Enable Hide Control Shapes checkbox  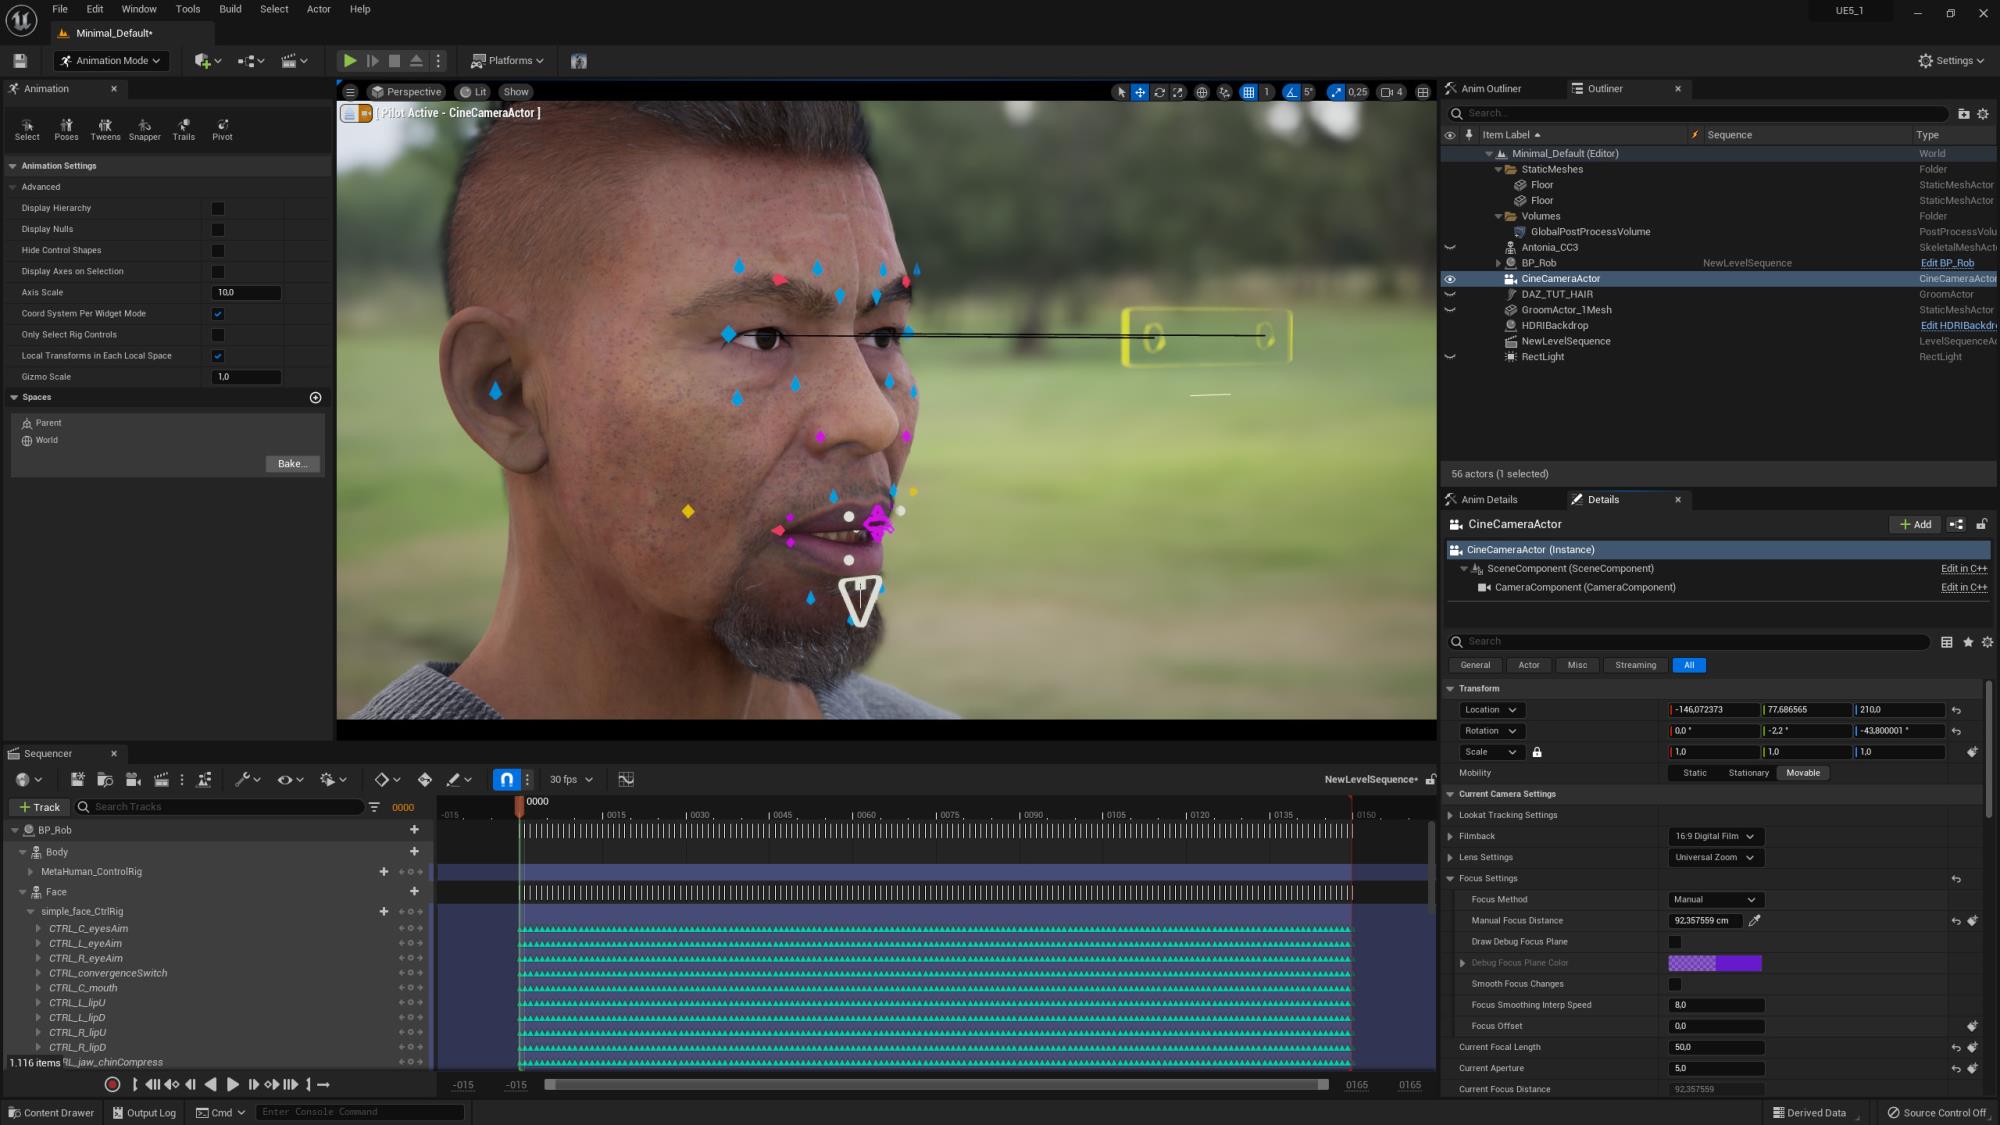click(x=218, y=250)
